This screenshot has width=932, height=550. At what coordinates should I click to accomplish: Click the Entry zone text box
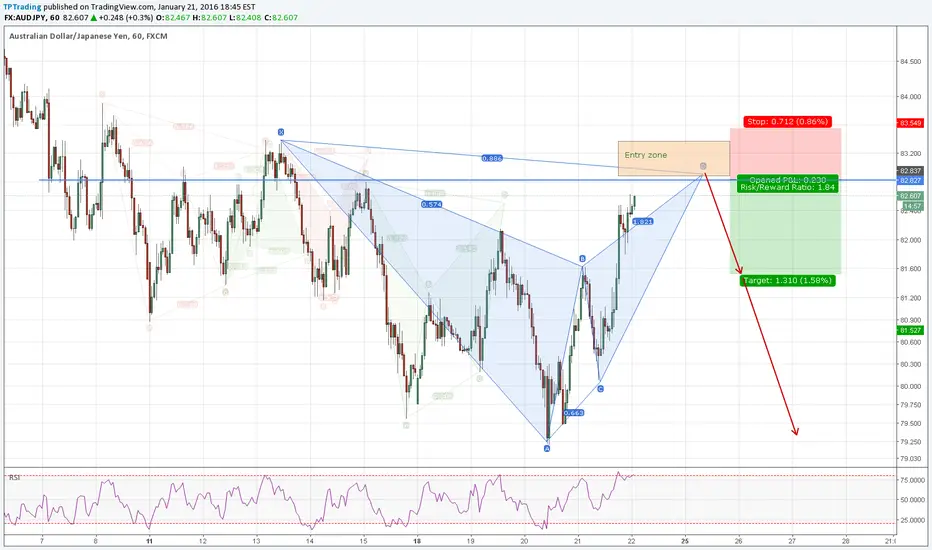tap(673, 158)
